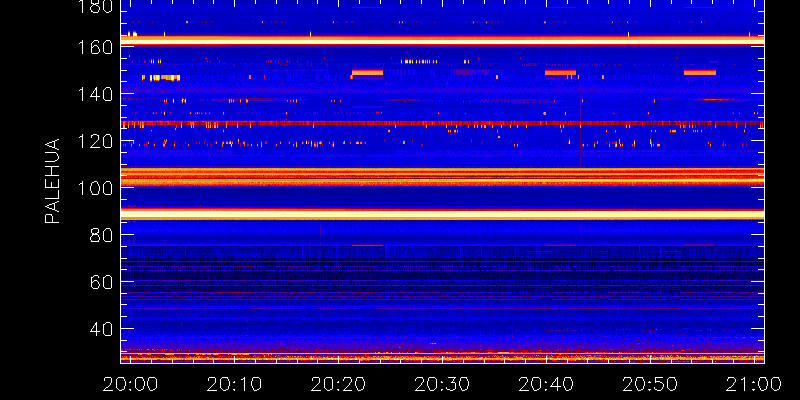This screenshot has width=800, height=400.
Task: Click the 80 frequency axis label
Action: tap(101, 235)
